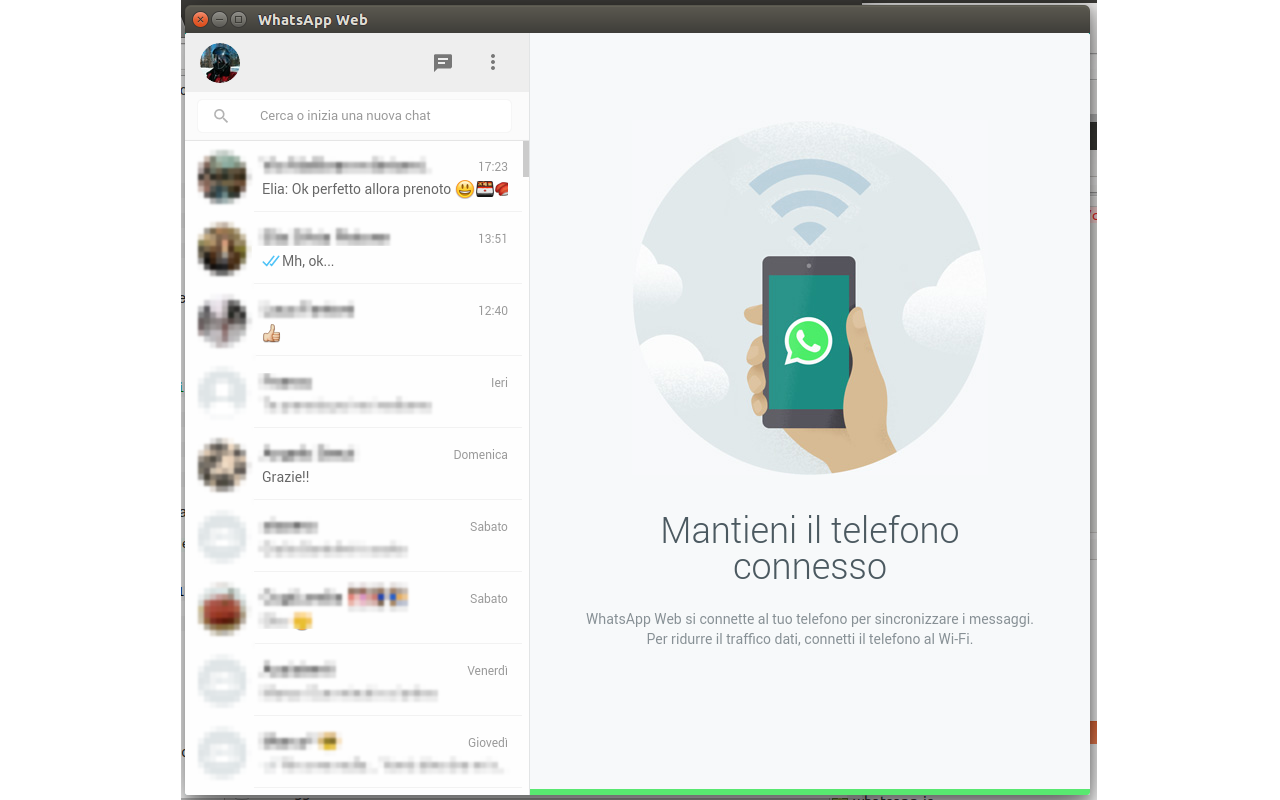Open the chat dated Ieri
Viewport: 1280px width, 800px height.
click(x=354, y=393)
